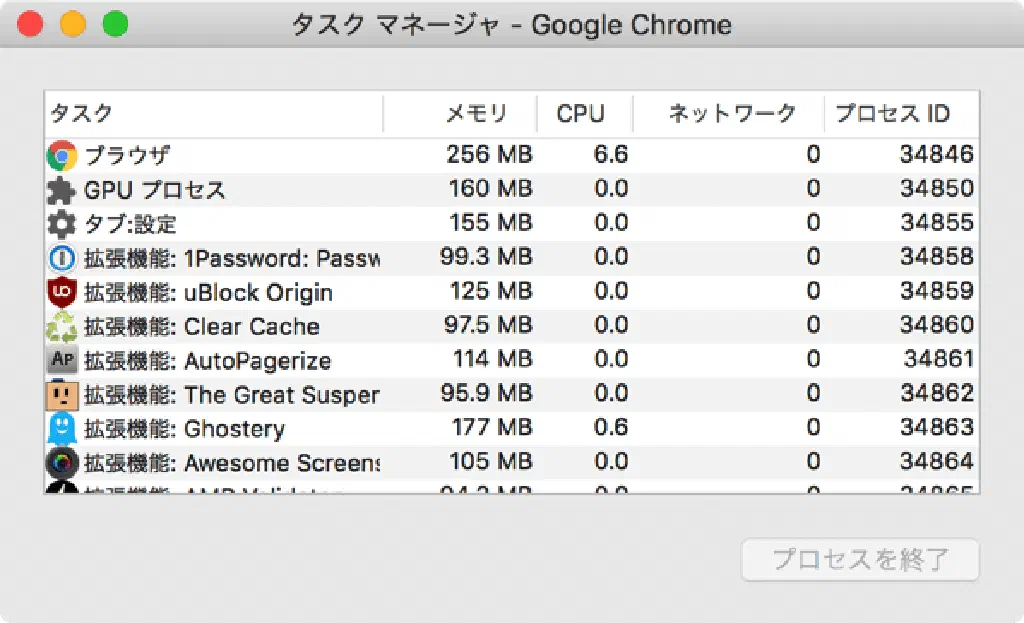Viewport: 1024px width, 623px height.
Task: Sort by the ネットワーク column header
Action: [731, 113]
